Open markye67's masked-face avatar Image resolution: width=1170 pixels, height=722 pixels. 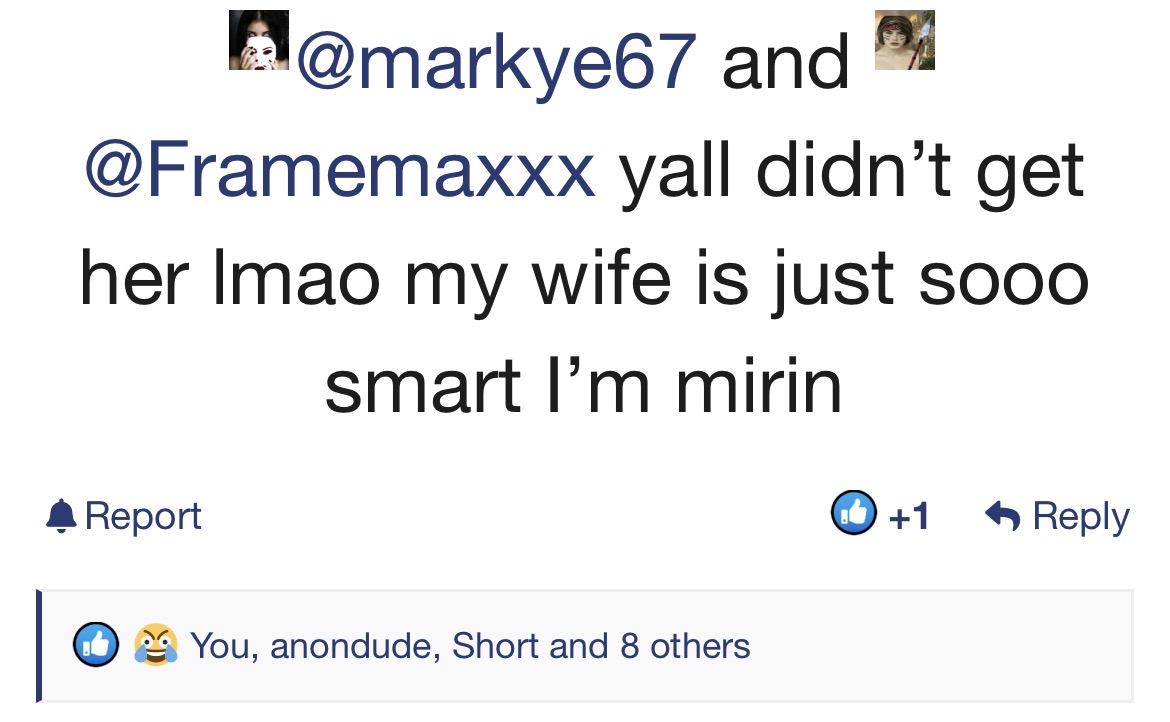[259, 40]
